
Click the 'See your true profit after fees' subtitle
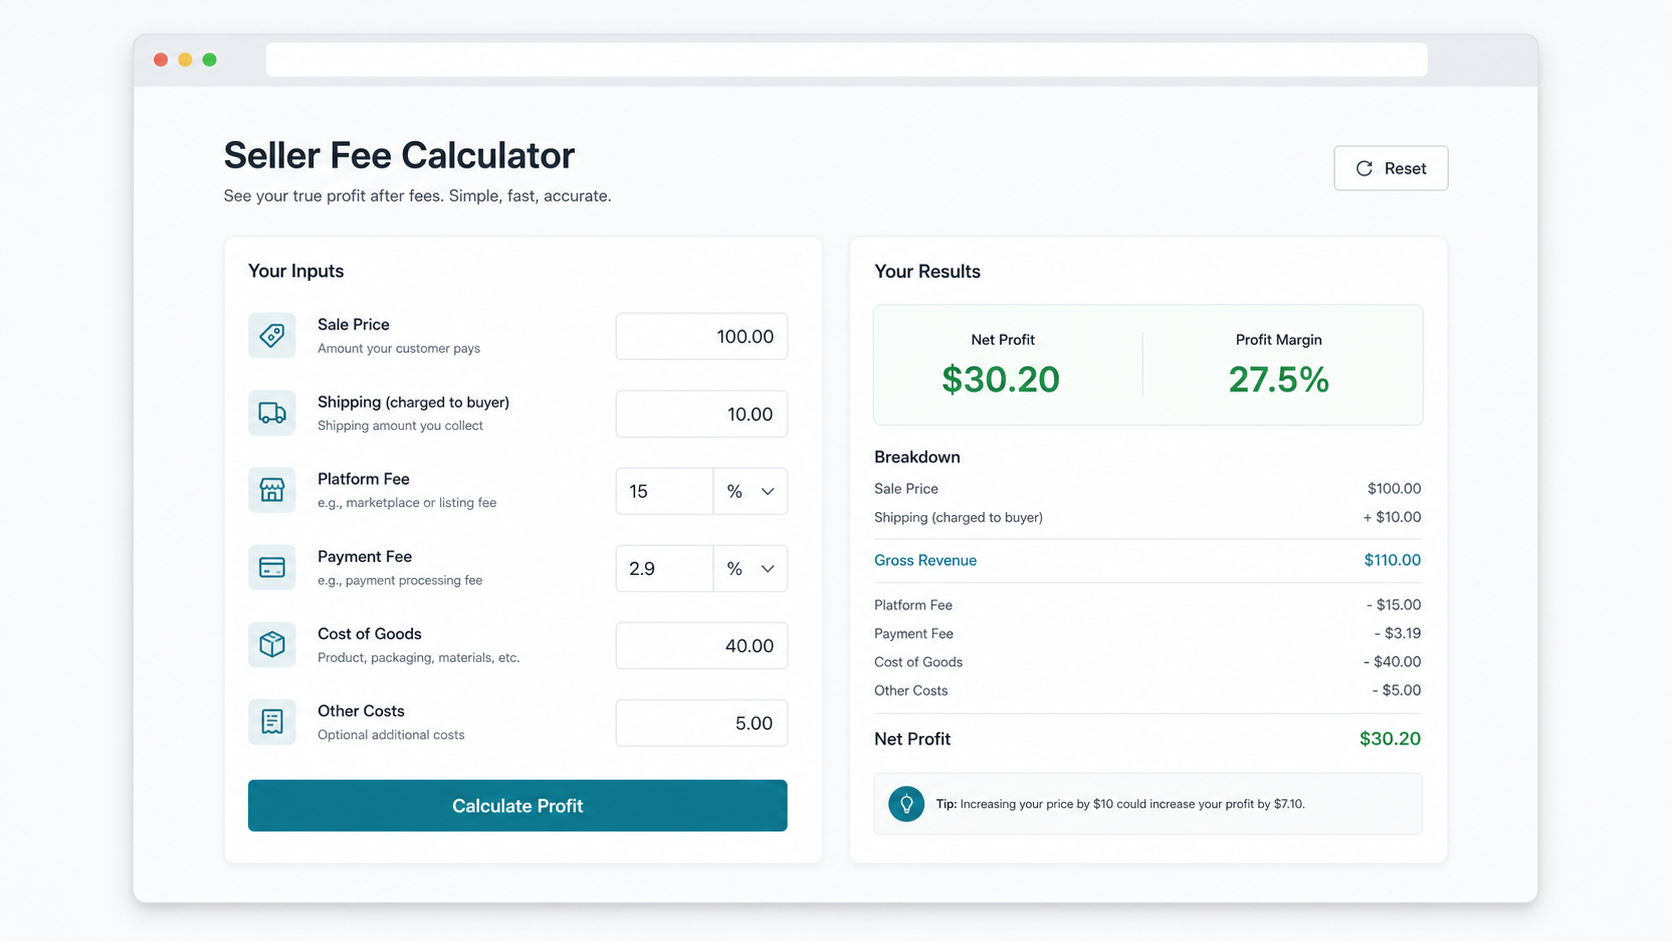417,196
